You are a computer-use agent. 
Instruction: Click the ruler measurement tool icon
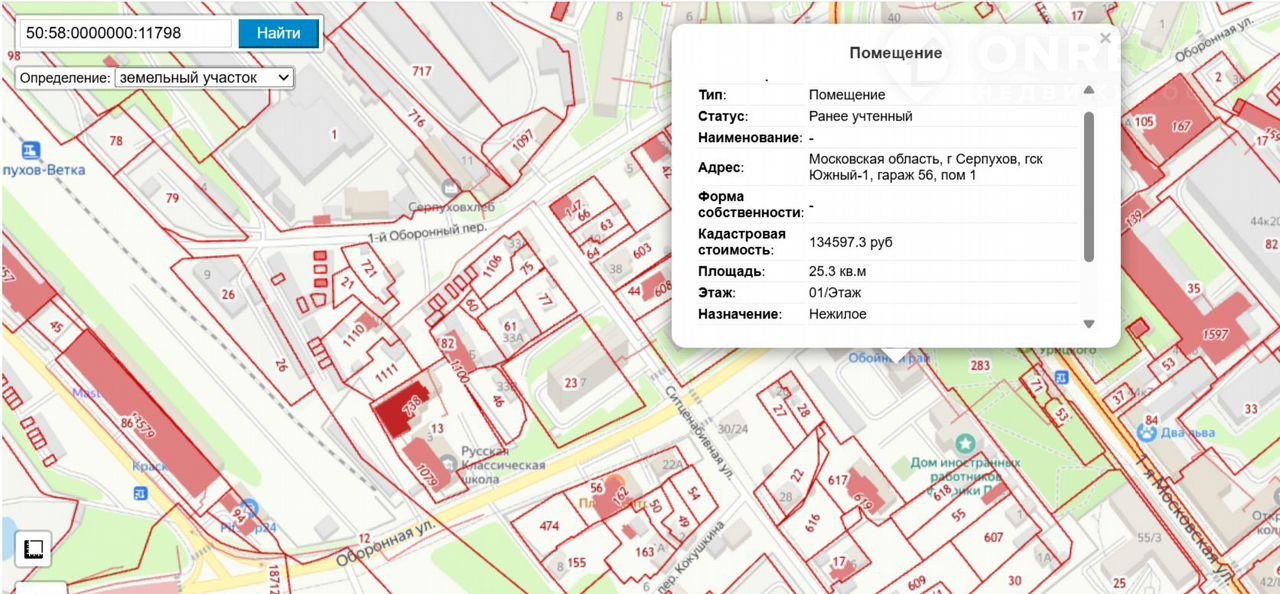tap(32, 549)
